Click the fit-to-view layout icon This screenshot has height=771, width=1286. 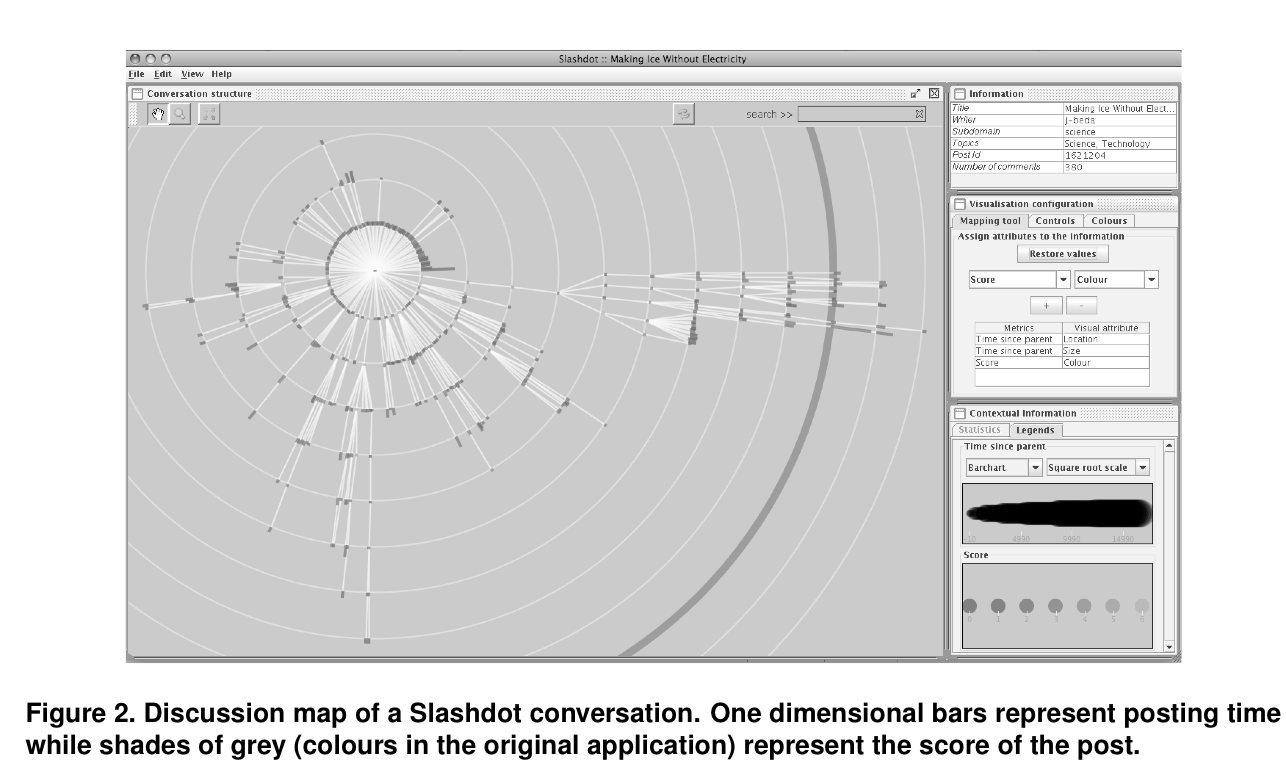(209, 114)
